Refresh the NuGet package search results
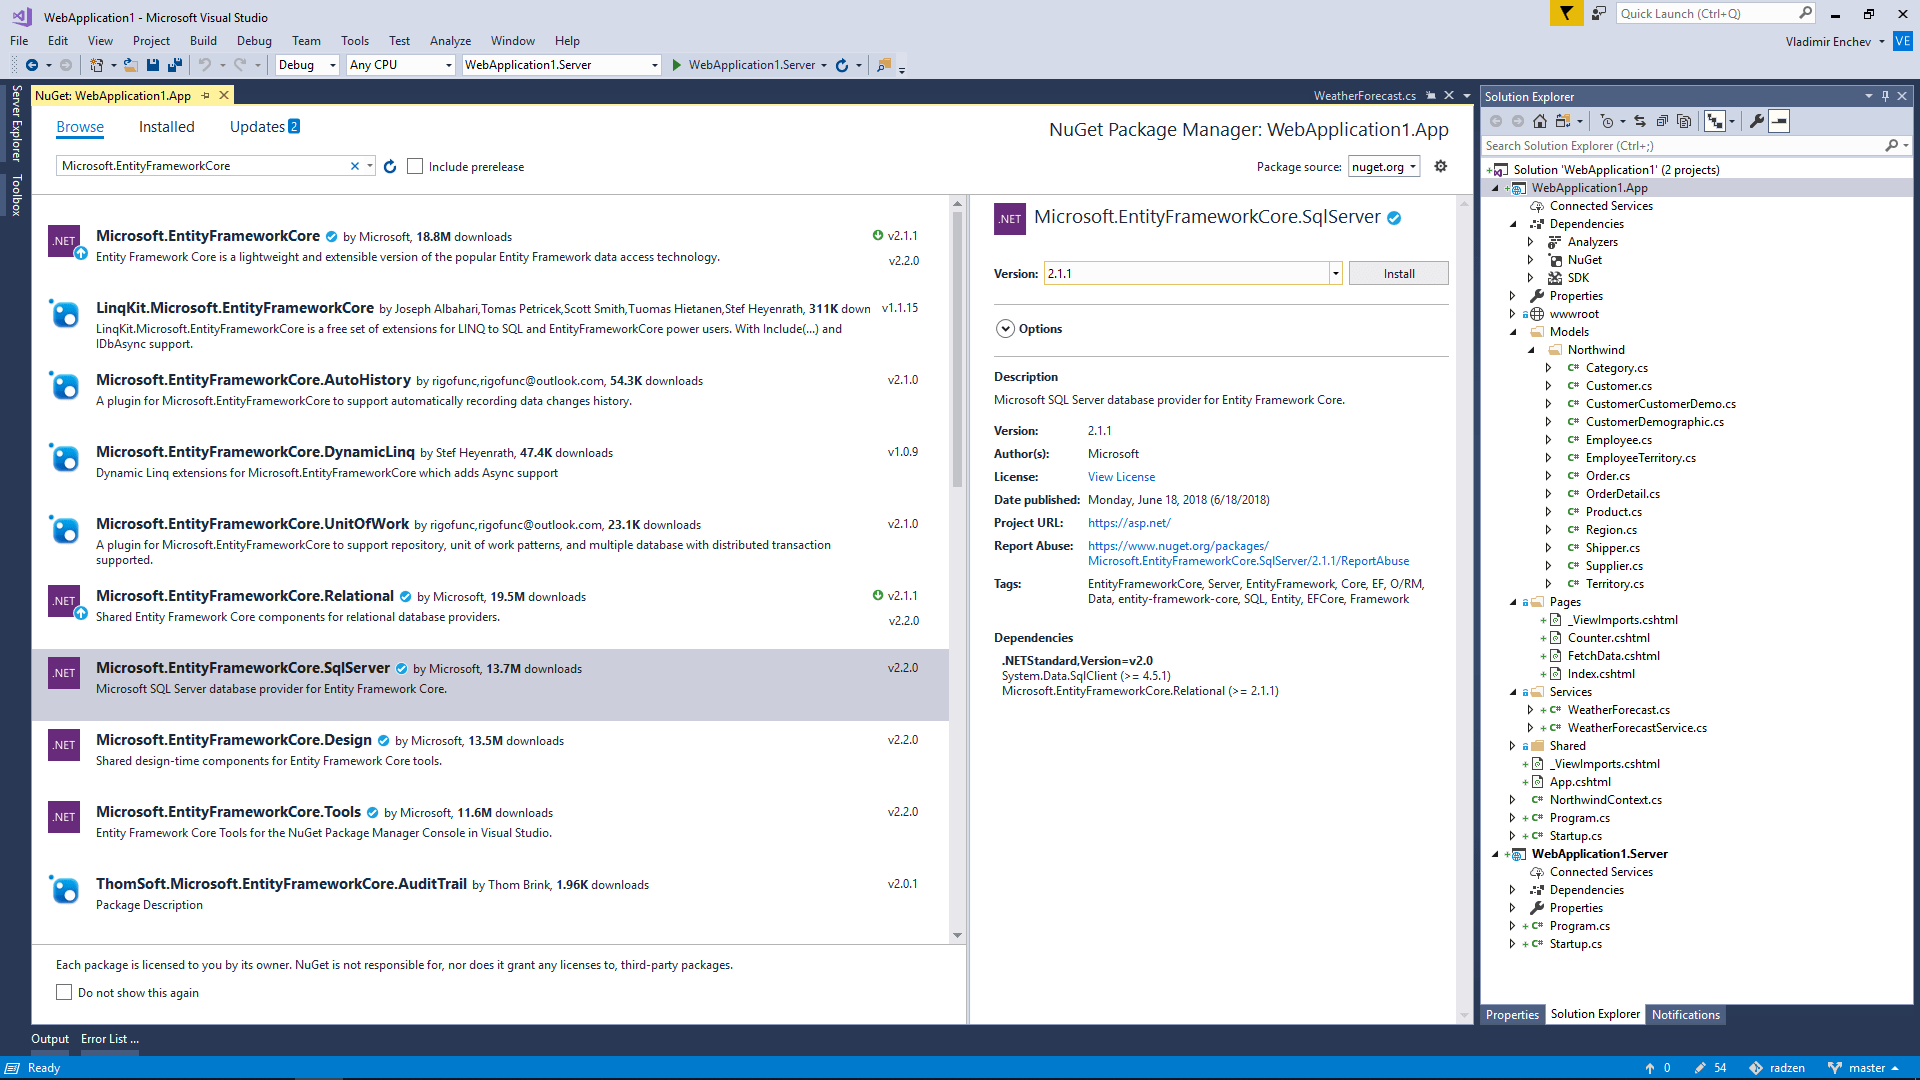Viewport: 1920px width, 1080px height. 390,166
